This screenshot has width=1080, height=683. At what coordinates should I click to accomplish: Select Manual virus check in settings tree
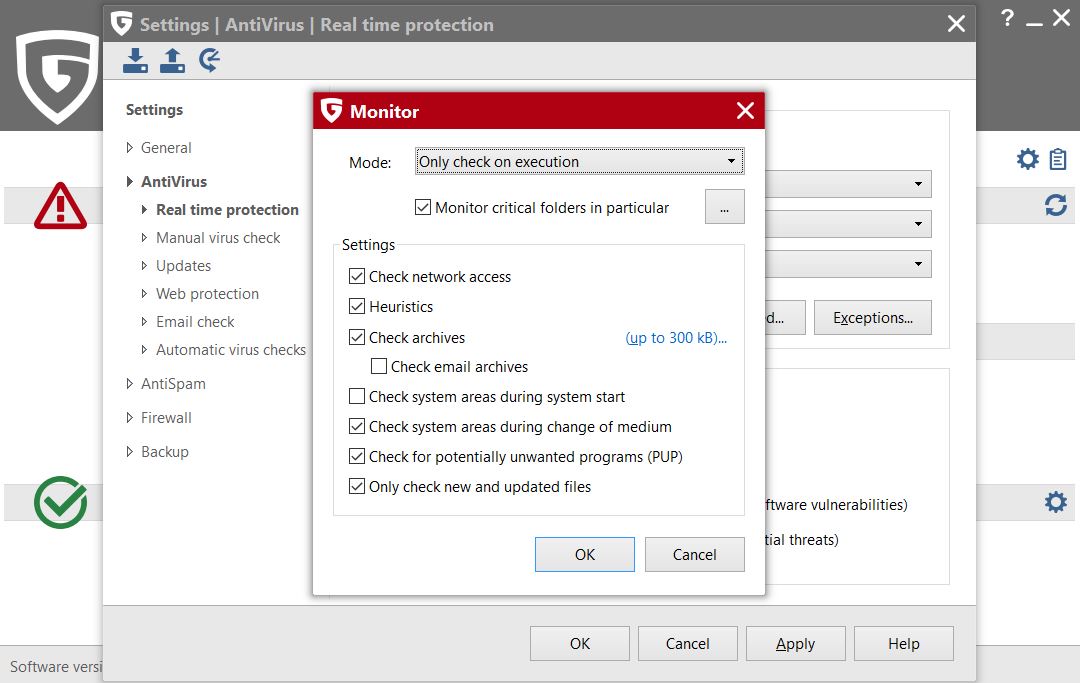[218, 238]
